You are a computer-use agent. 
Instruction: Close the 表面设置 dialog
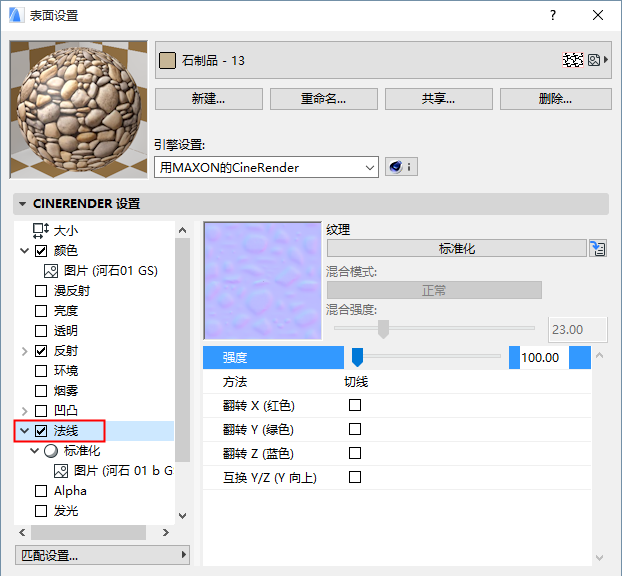pos(598,15)
